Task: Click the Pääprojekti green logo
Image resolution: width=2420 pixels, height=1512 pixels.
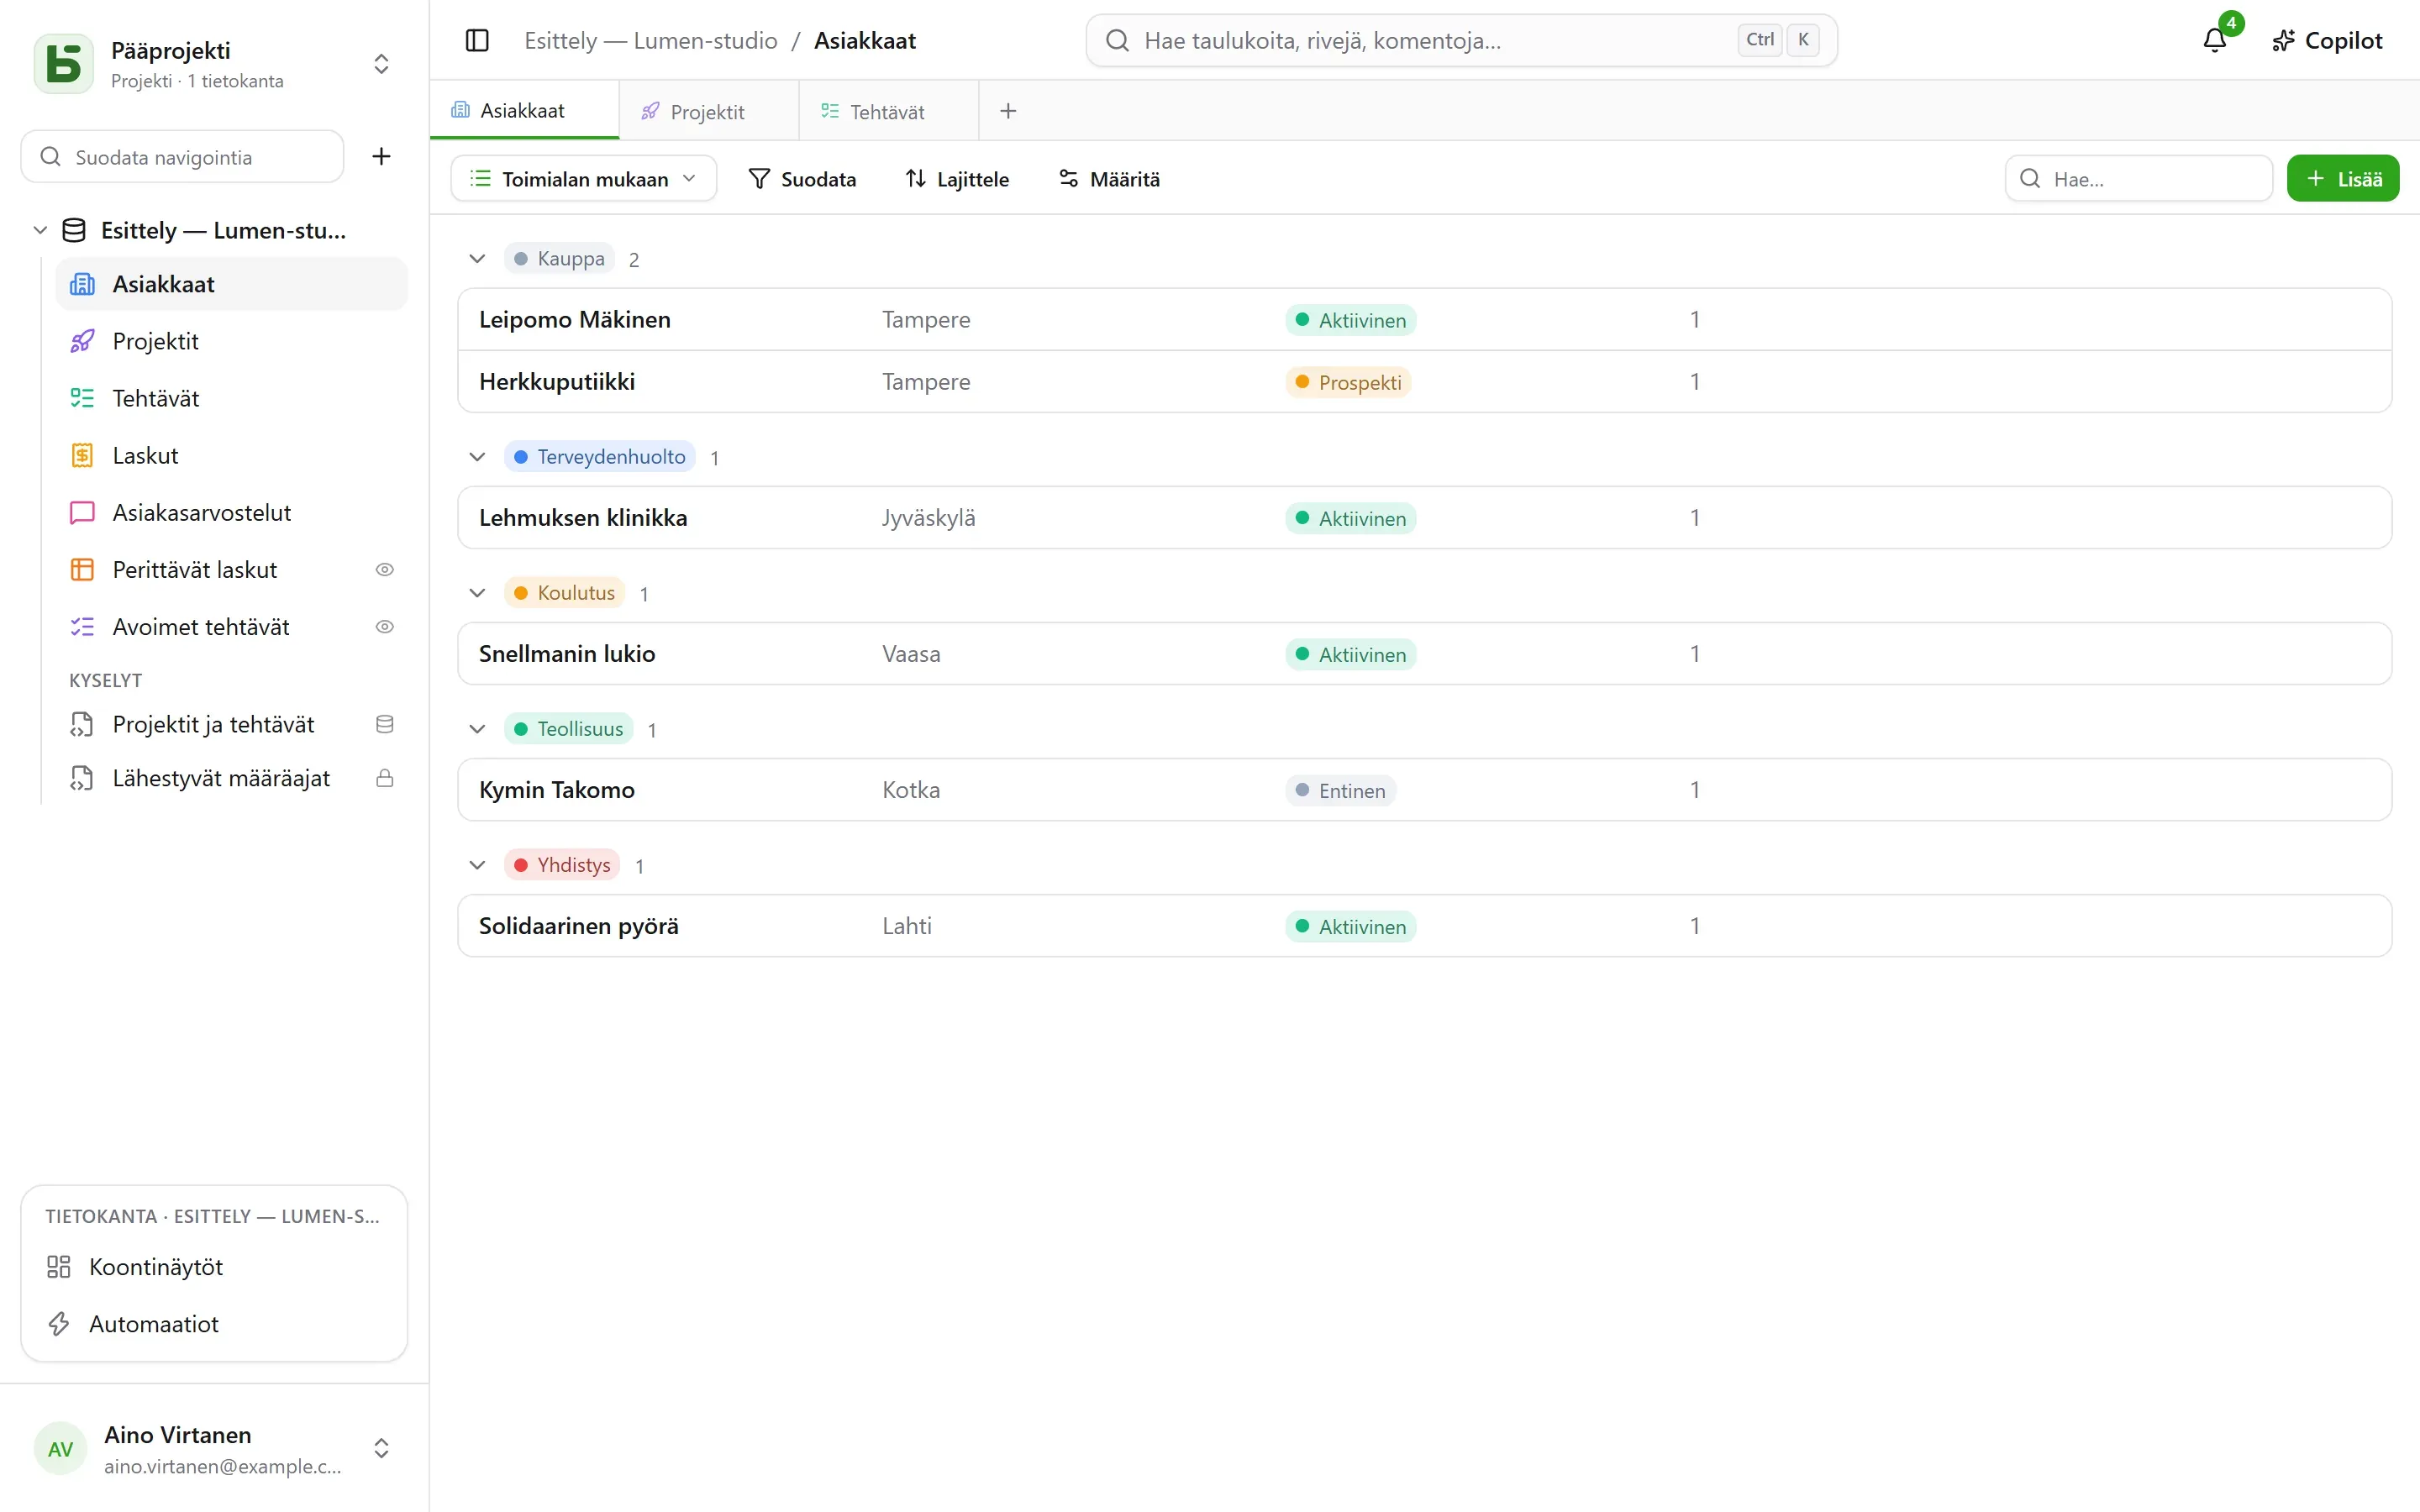Action: (x=64, y=64)
